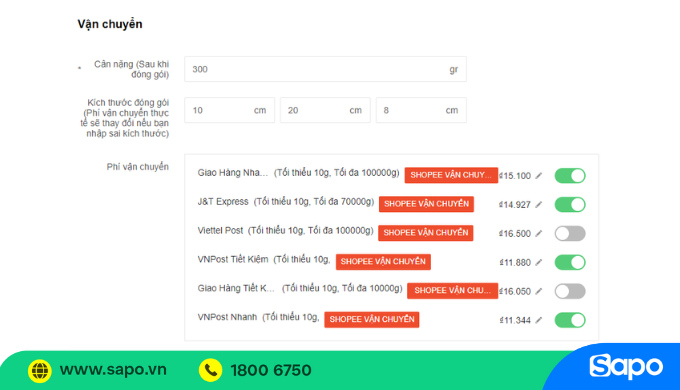Enable the Giao Hàng Tiết Kiệm shipping toggle

570,291
